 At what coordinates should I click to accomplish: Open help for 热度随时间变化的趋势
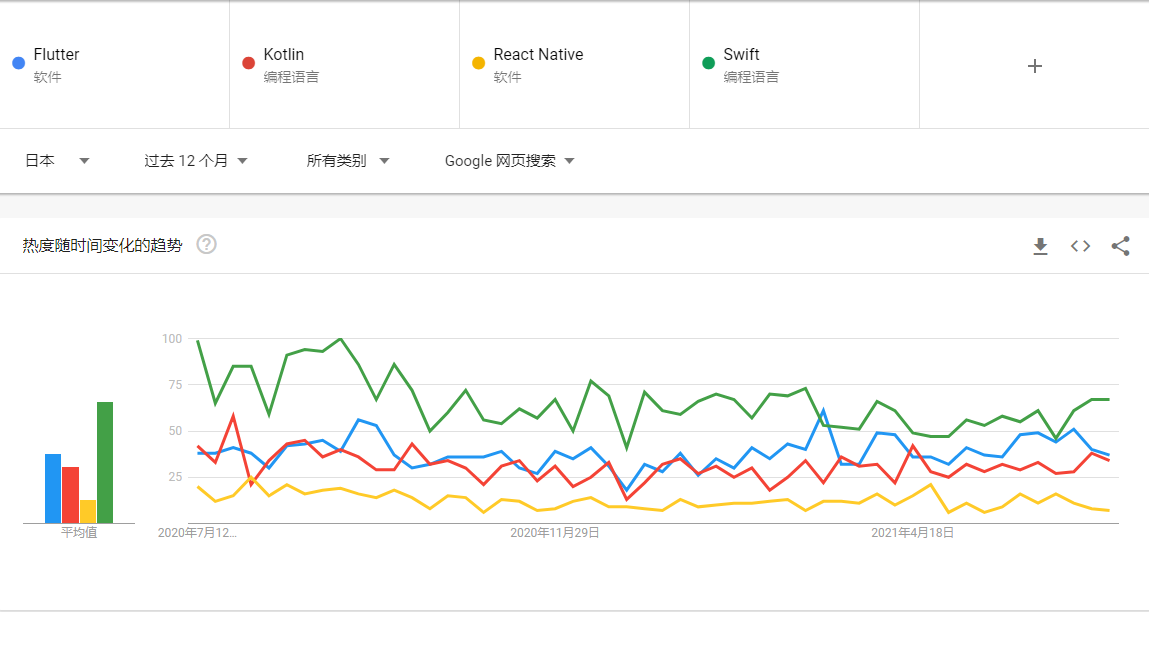(206, 245)
